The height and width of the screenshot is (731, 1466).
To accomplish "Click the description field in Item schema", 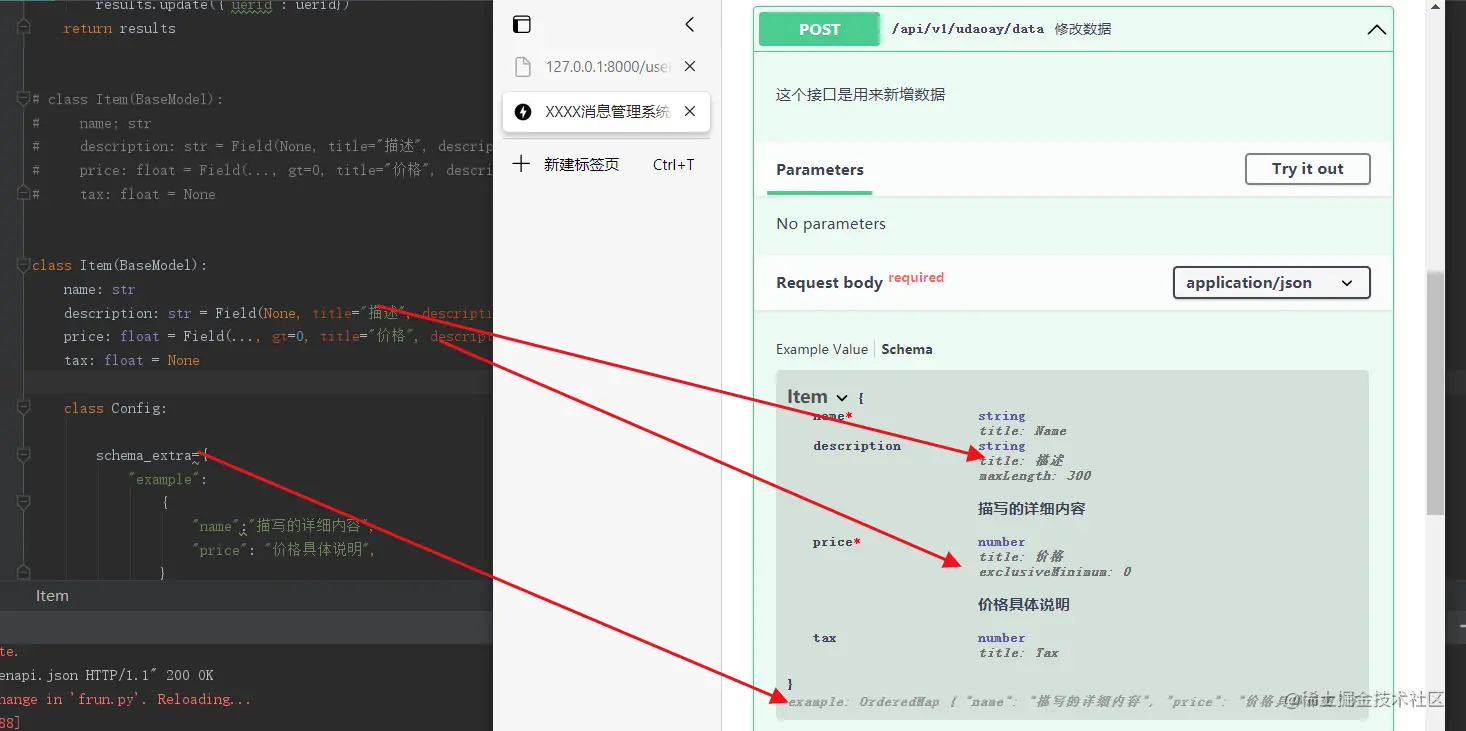I will 857,446.
